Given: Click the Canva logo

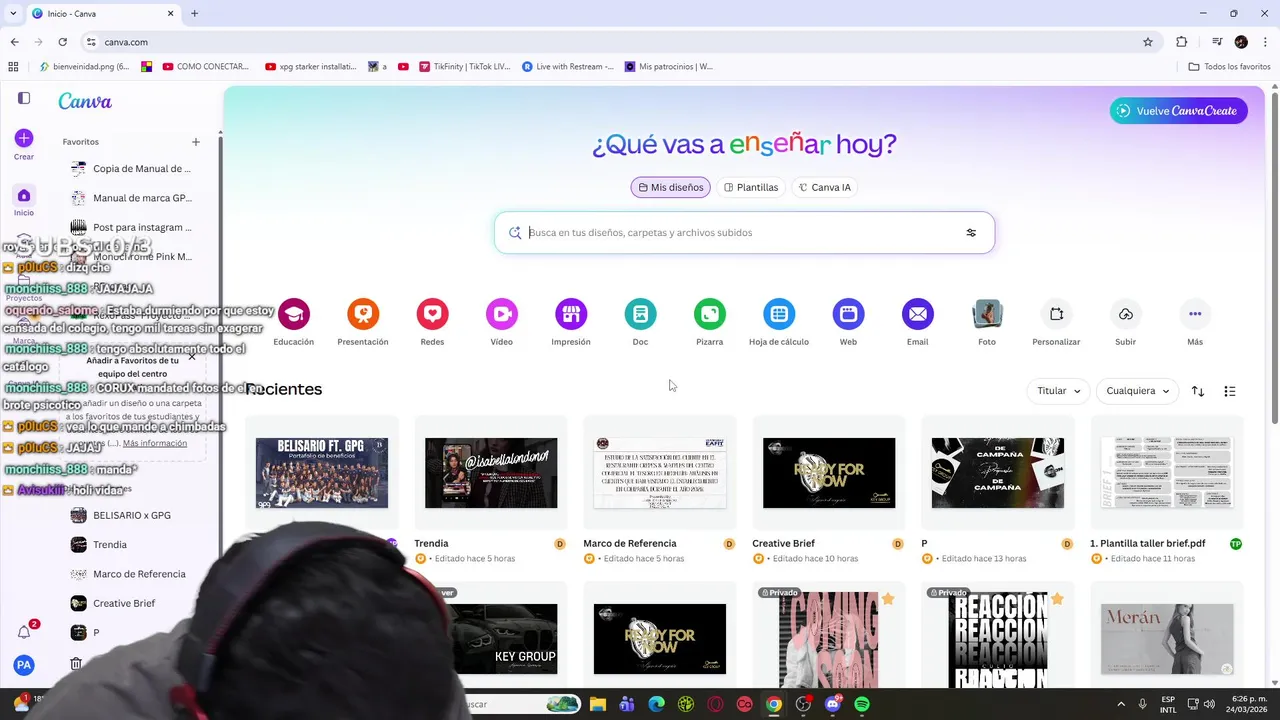Looking at the screenshot, I should tap(85, 101).
